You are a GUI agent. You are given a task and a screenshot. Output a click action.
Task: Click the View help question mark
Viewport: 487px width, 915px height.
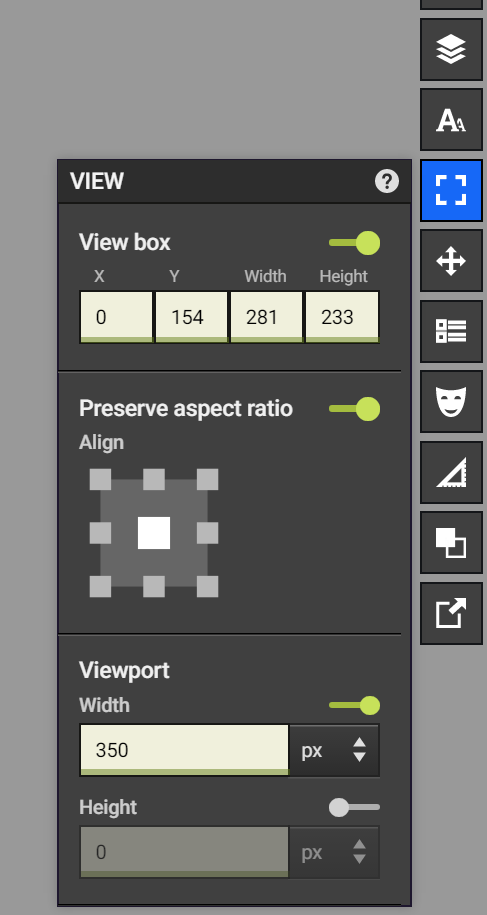click(x=387, y=181)
